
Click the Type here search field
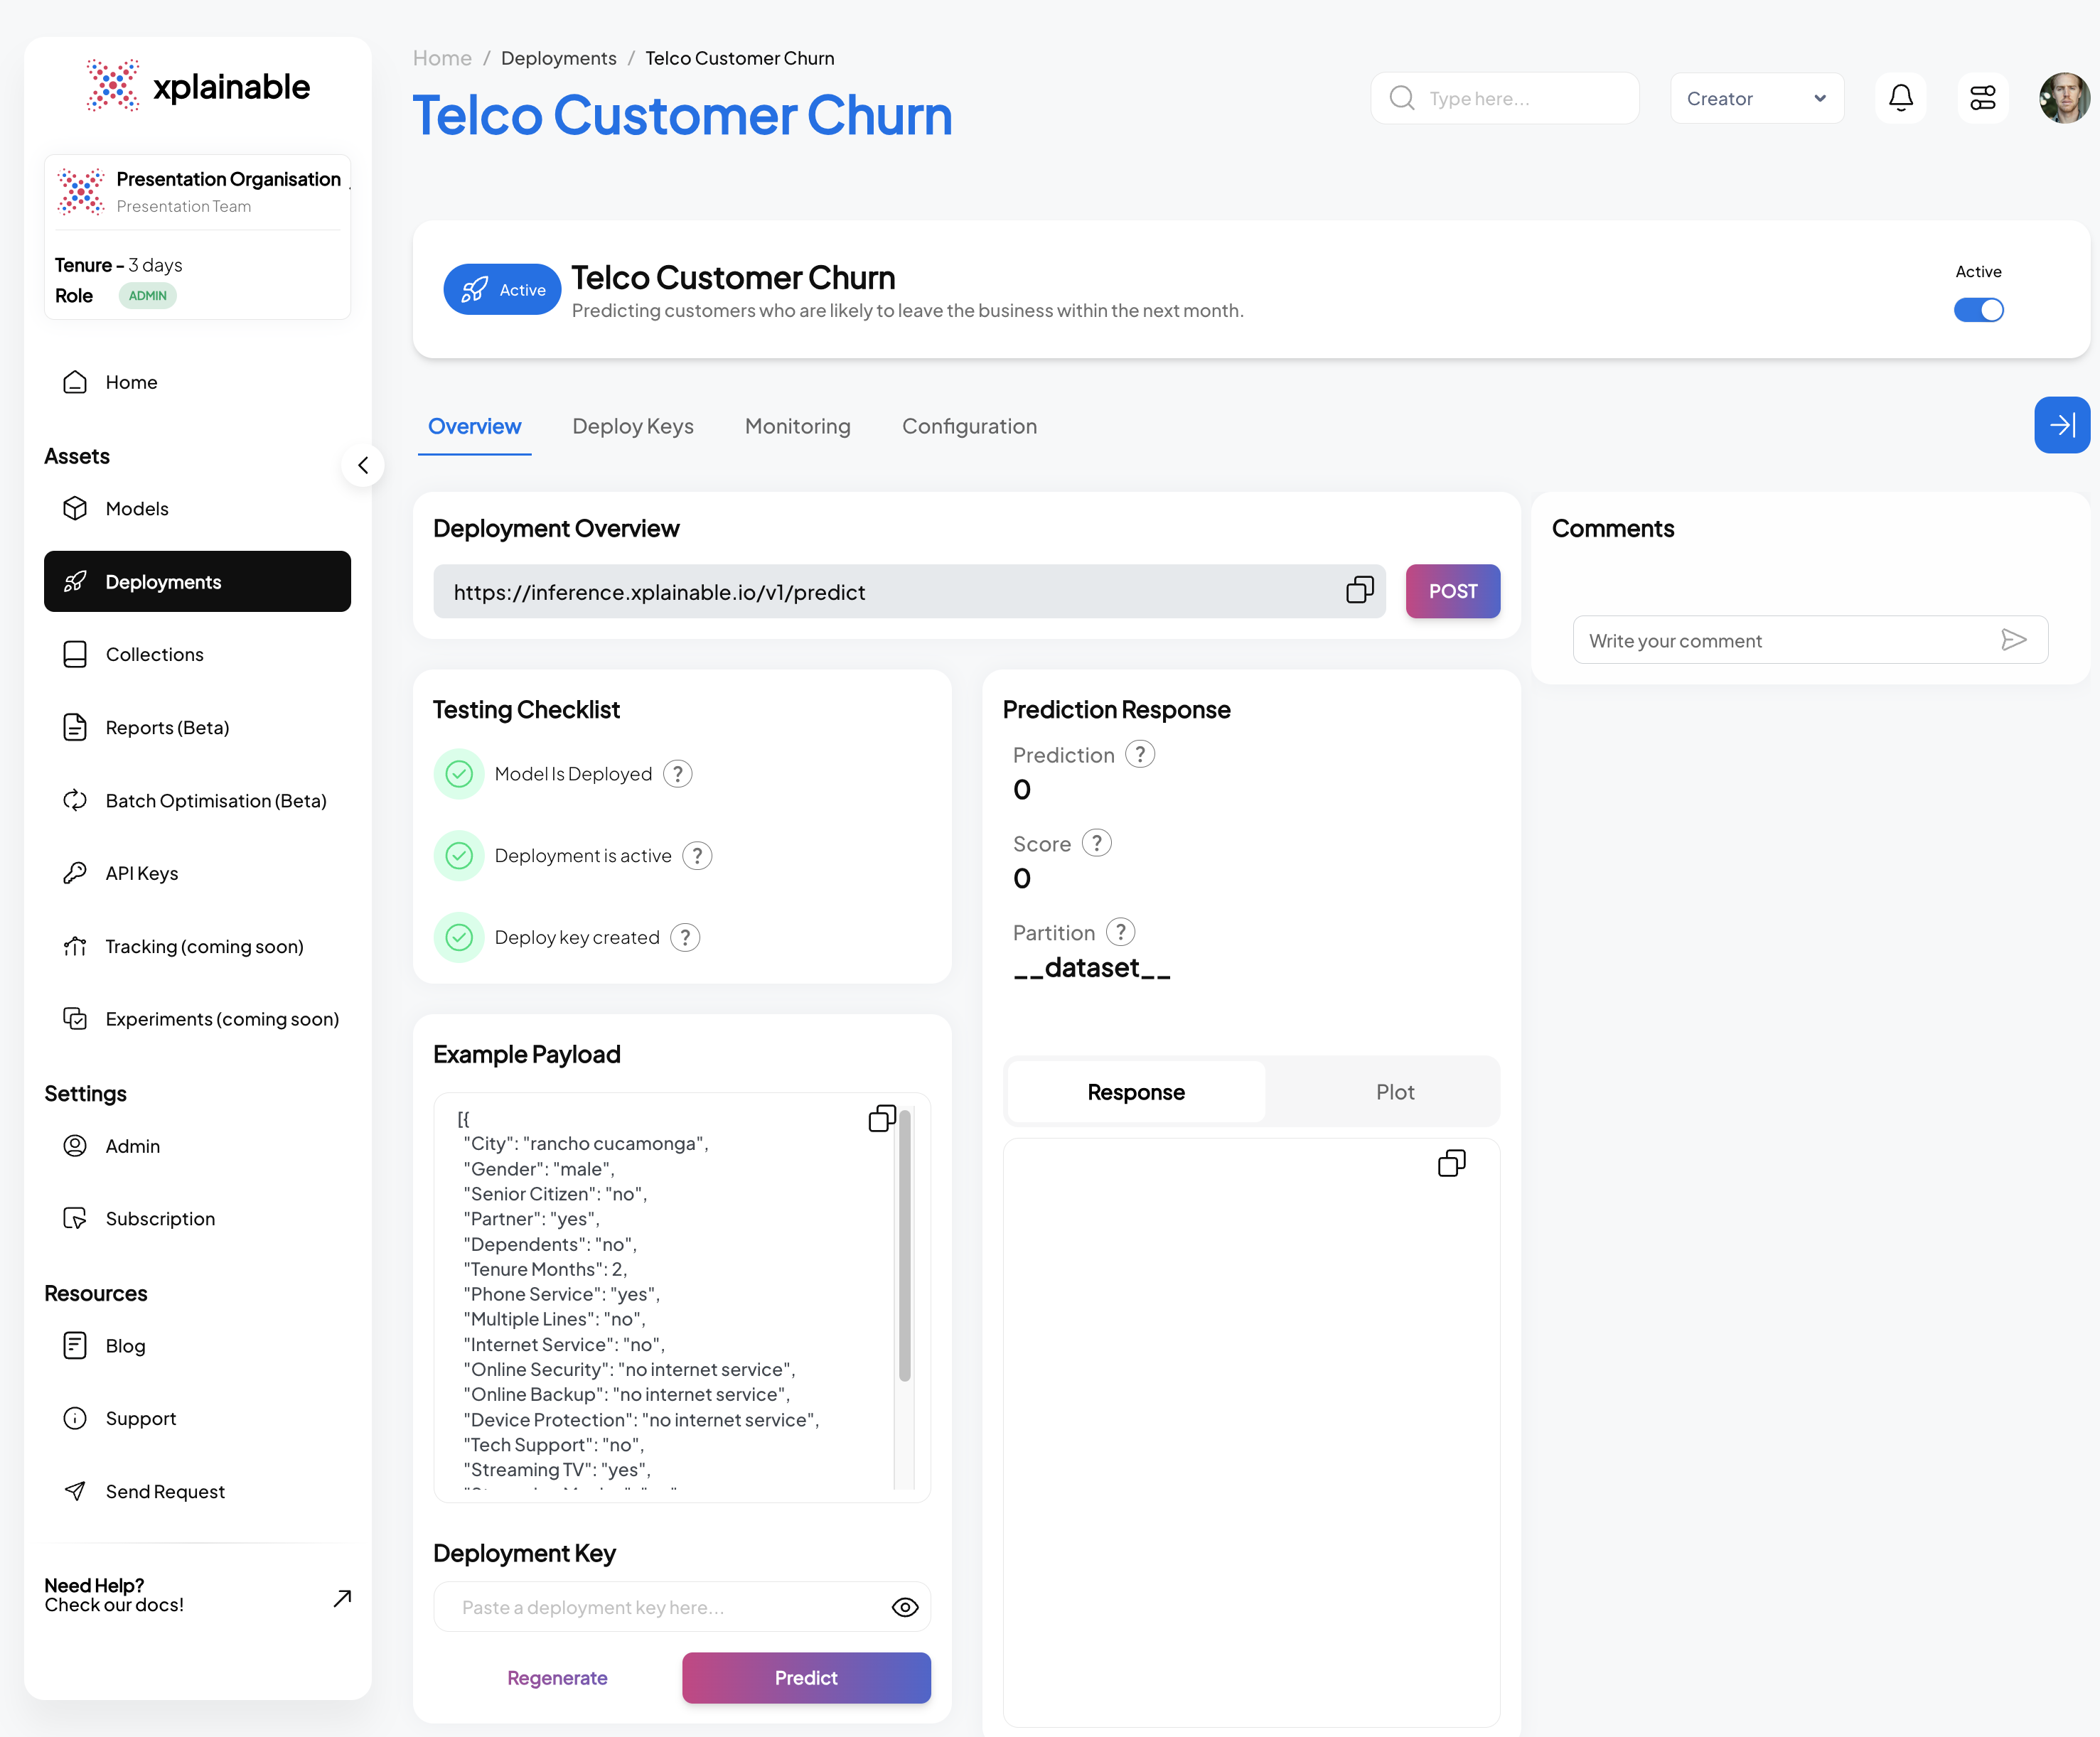click(1504, 98)
